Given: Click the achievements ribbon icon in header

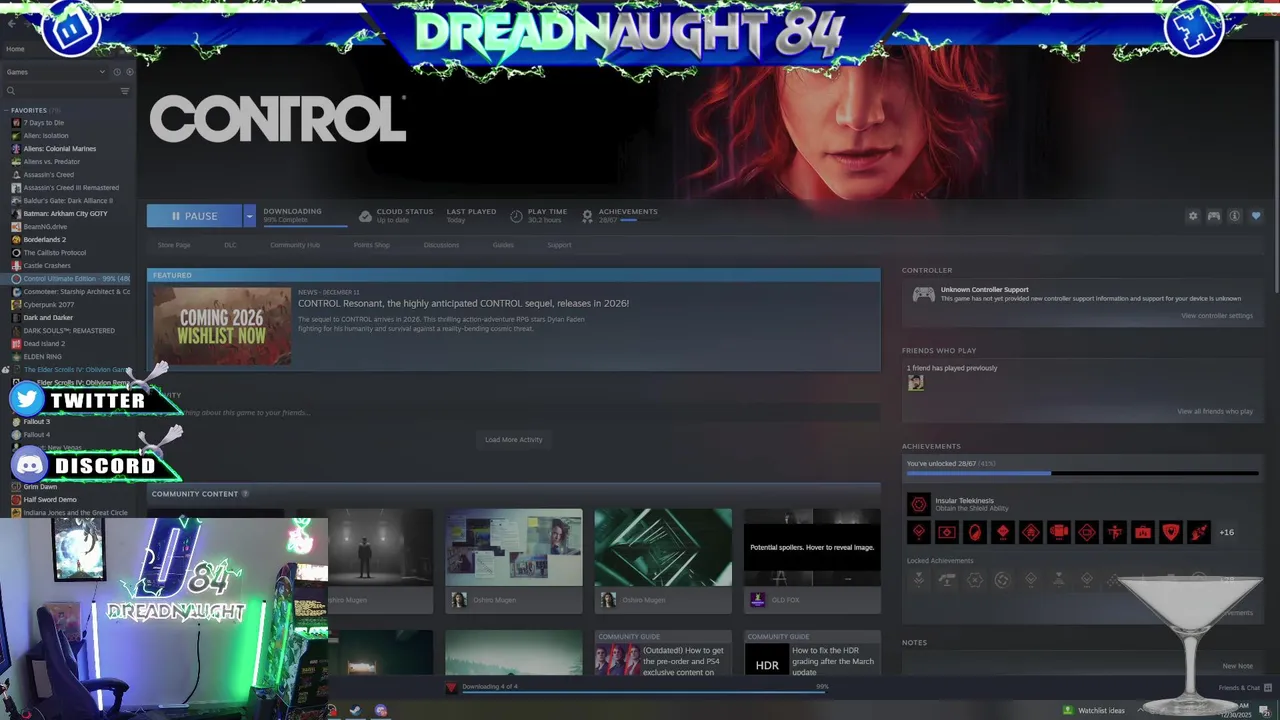Looking at the screenshot, I should click(x=587, y=216).
